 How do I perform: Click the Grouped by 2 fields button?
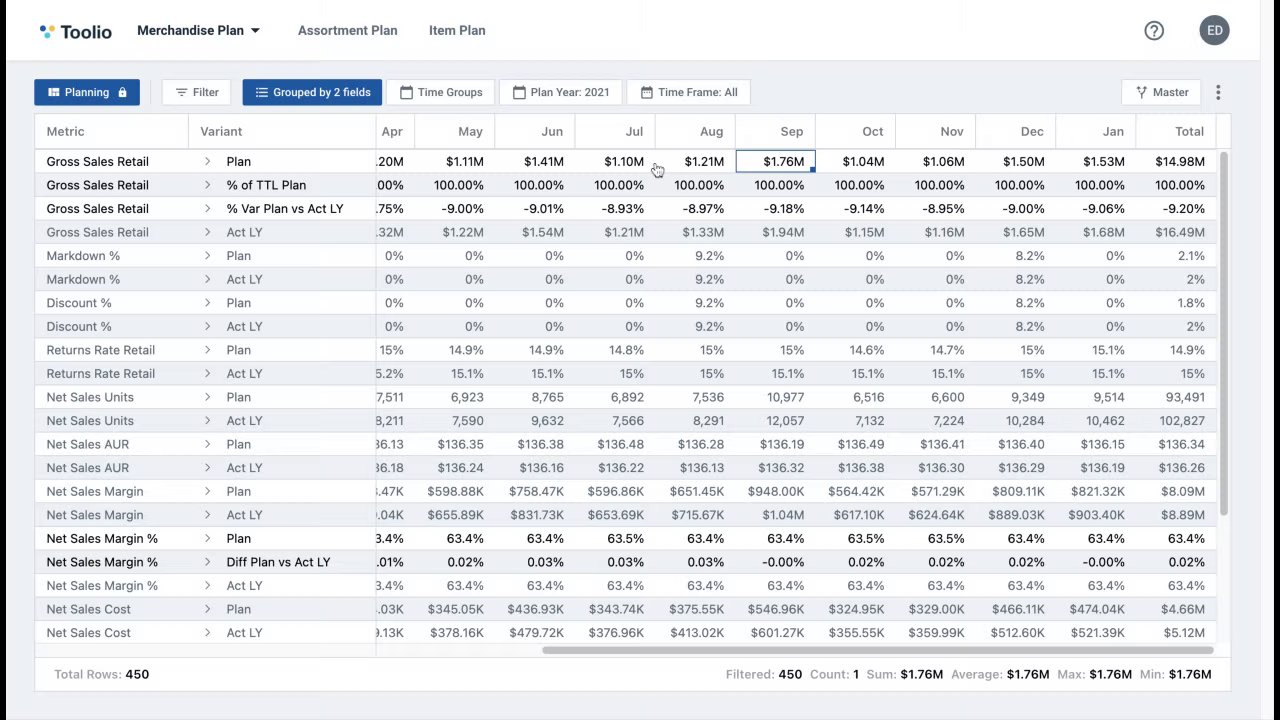pyautogui.click(x=312, y=92)
